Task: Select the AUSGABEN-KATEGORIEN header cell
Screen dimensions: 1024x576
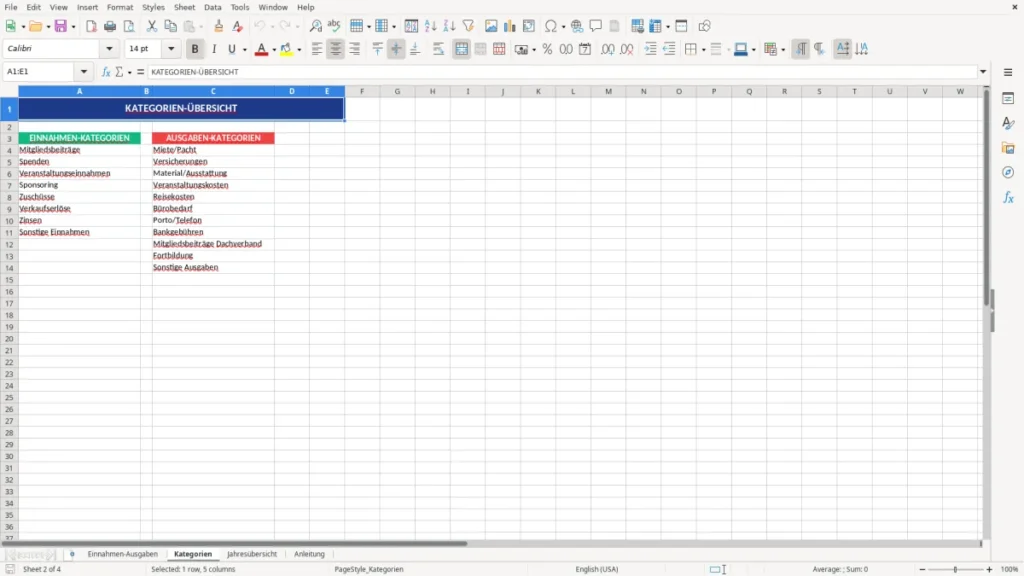Action: pyautogui.click(x=213, y=138)
